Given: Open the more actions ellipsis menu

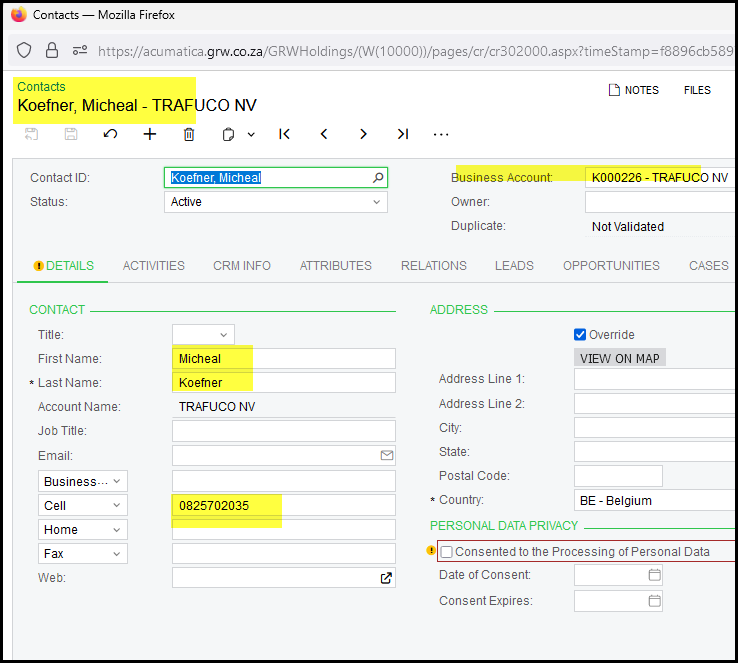Looking at the screenshot, I should (441, 134).
